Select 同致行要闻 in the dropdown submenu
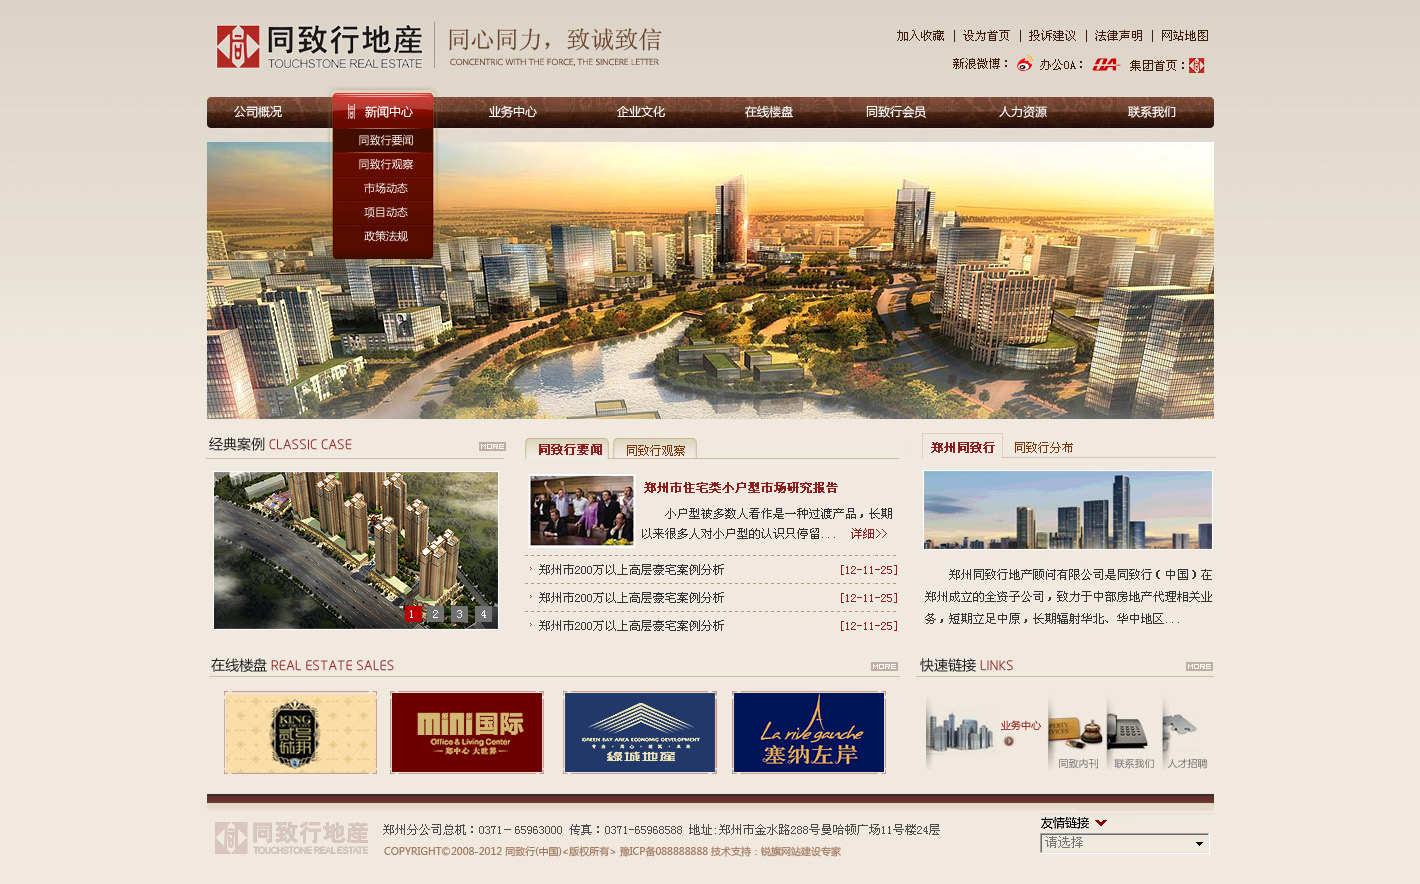Image resolution: width=1420 pixels, height=884 pixels. (x=385, y=140)
